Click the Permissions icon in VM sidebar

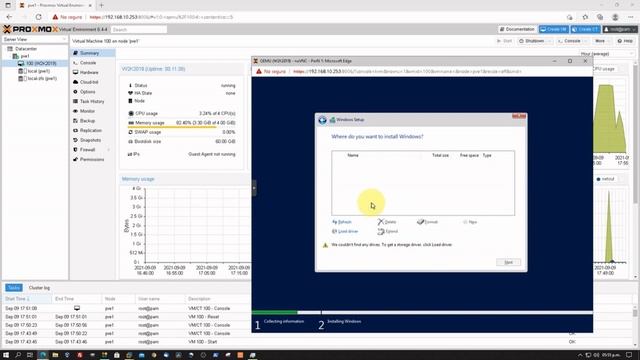(76, 160)
